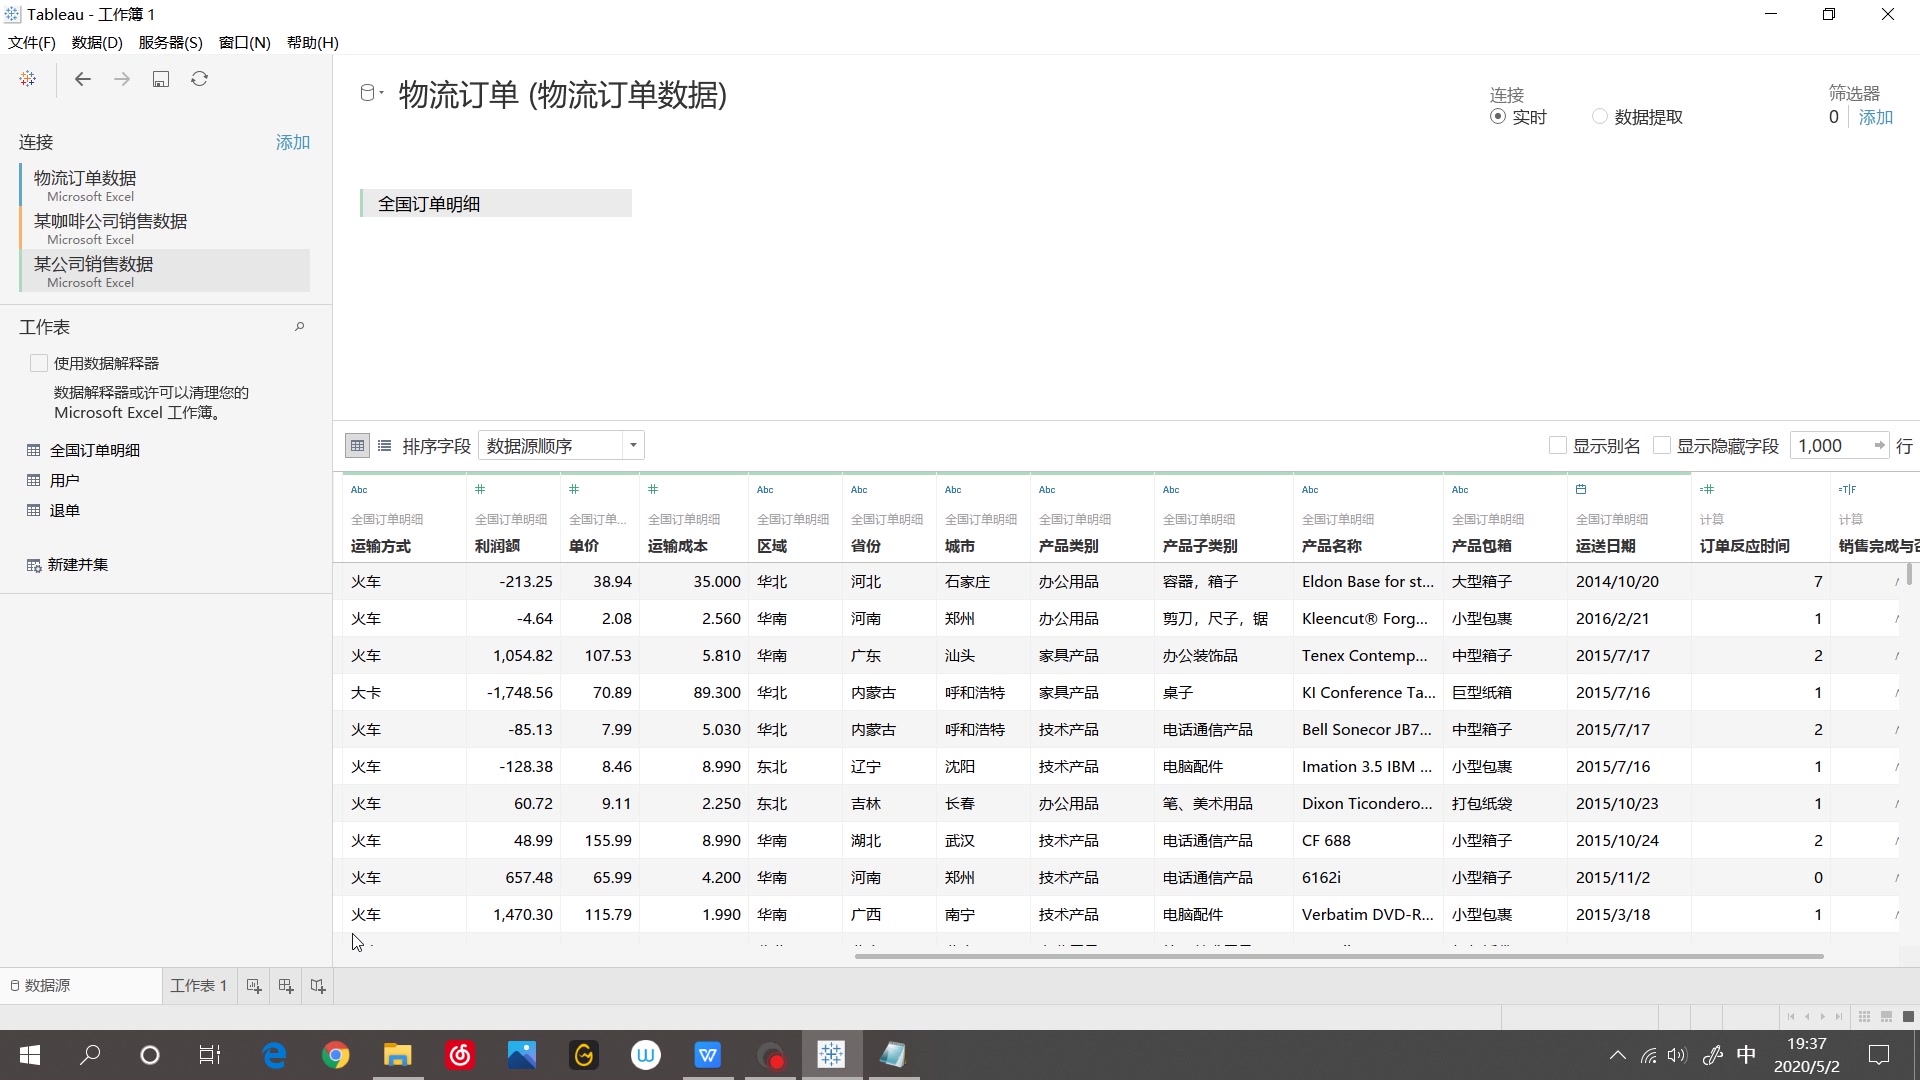Create a new dashboard with the dashboard icon

[x=285, y=986]
